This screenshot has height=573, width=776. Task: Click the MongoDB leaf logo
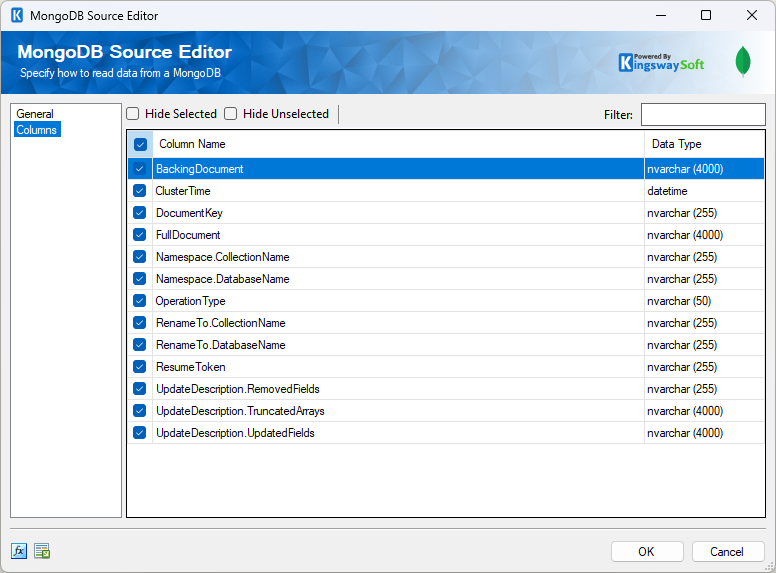pos(743,62)
